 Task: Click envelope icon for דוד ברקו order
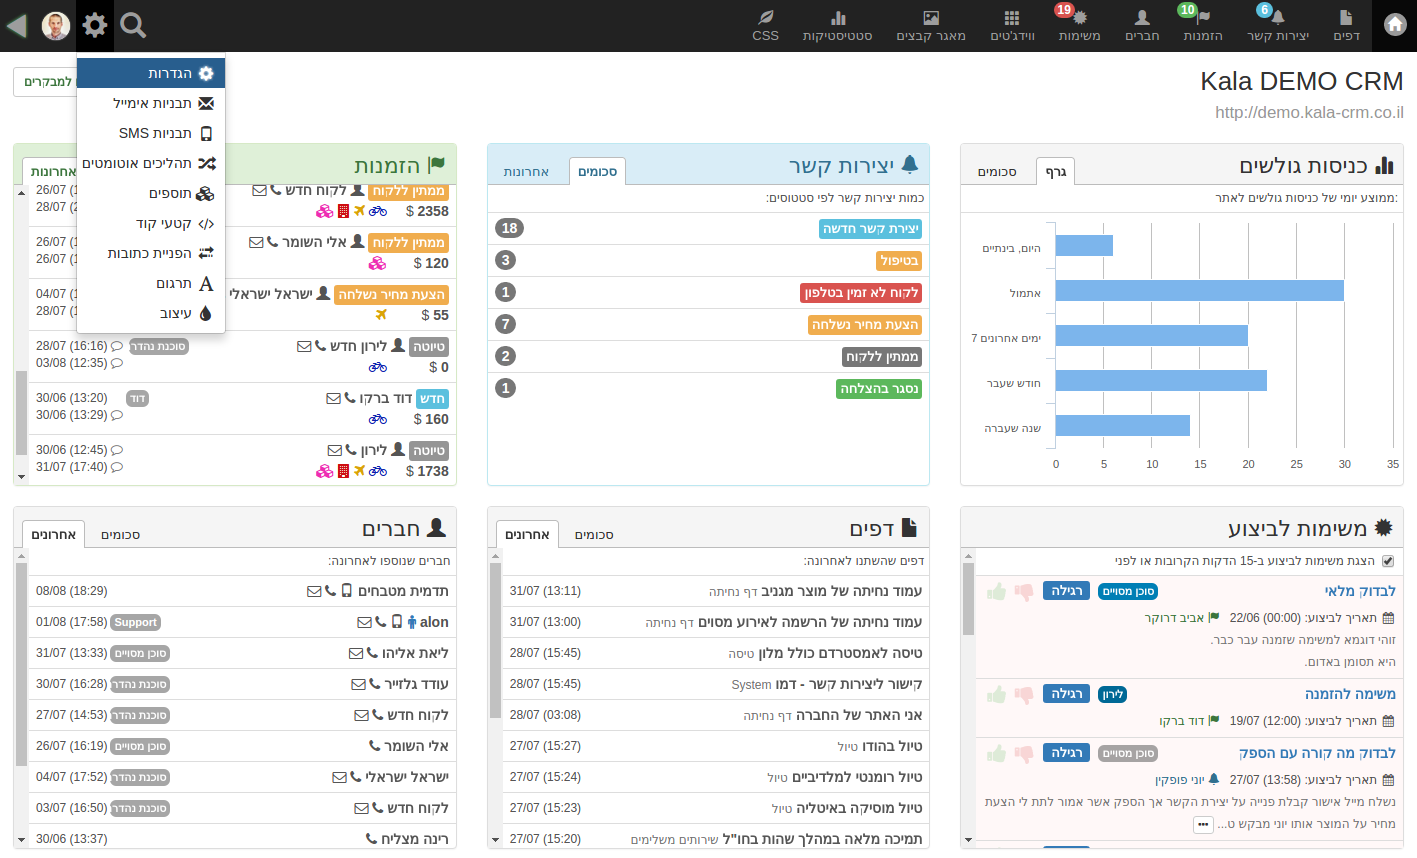[x=333, y=398]
